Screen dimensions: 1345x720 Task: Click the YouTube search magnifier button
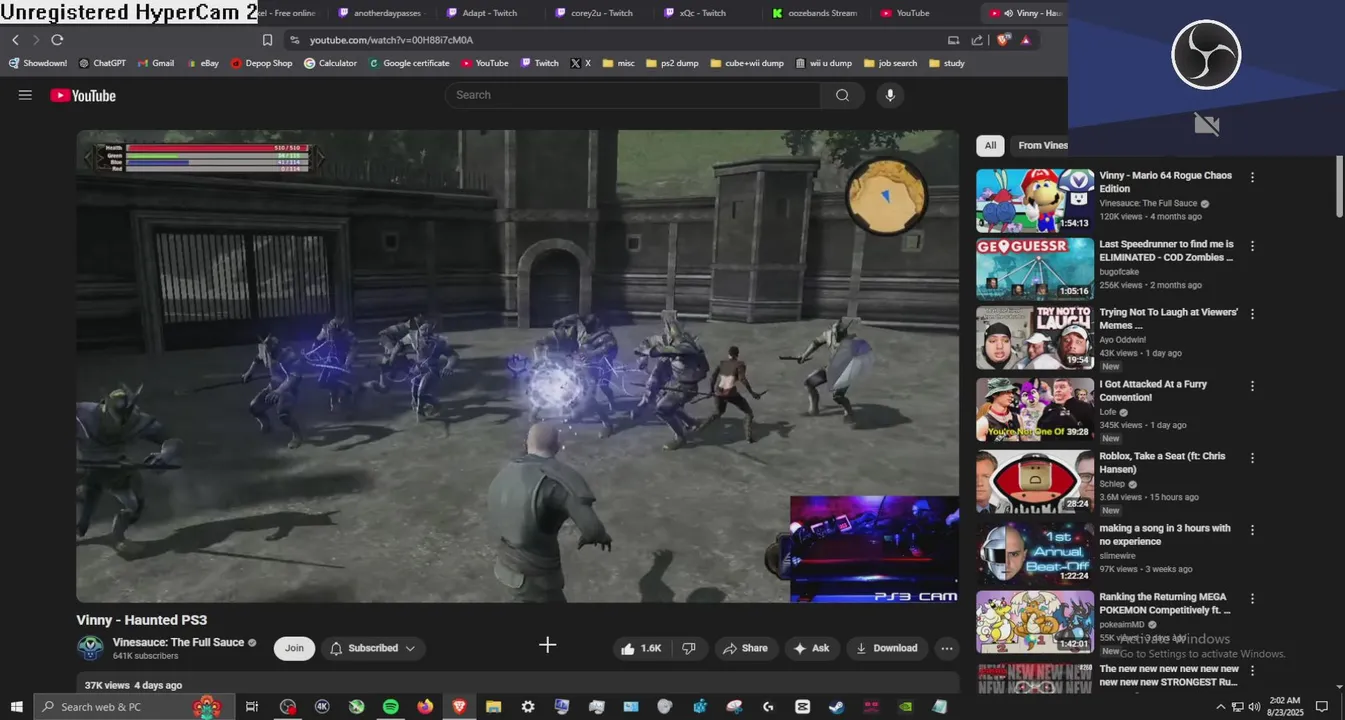click(x=842, y=95)
